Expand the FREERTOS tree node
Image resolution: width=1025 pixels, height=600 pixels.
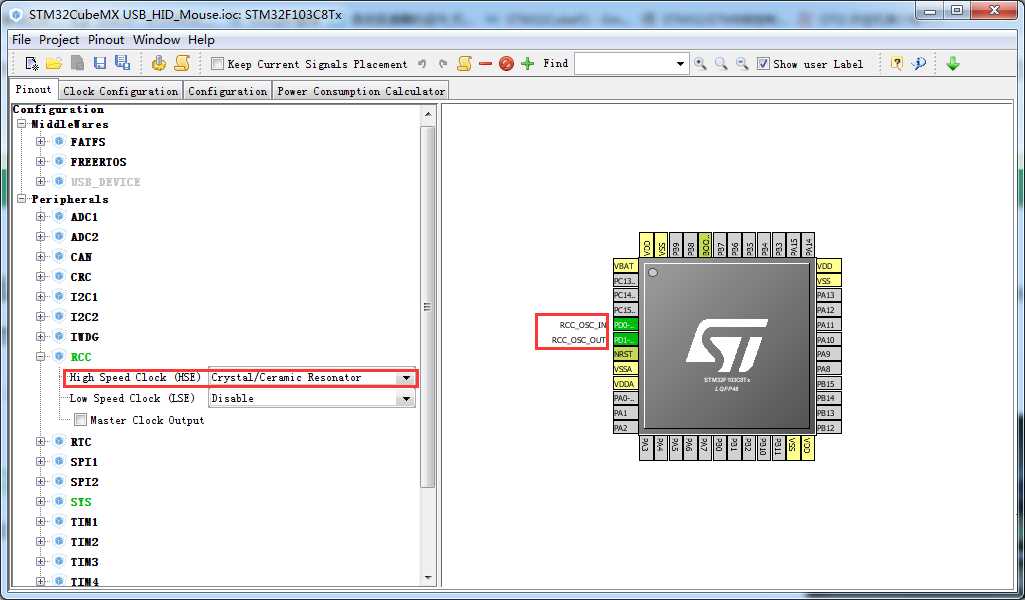coord(41,161)
